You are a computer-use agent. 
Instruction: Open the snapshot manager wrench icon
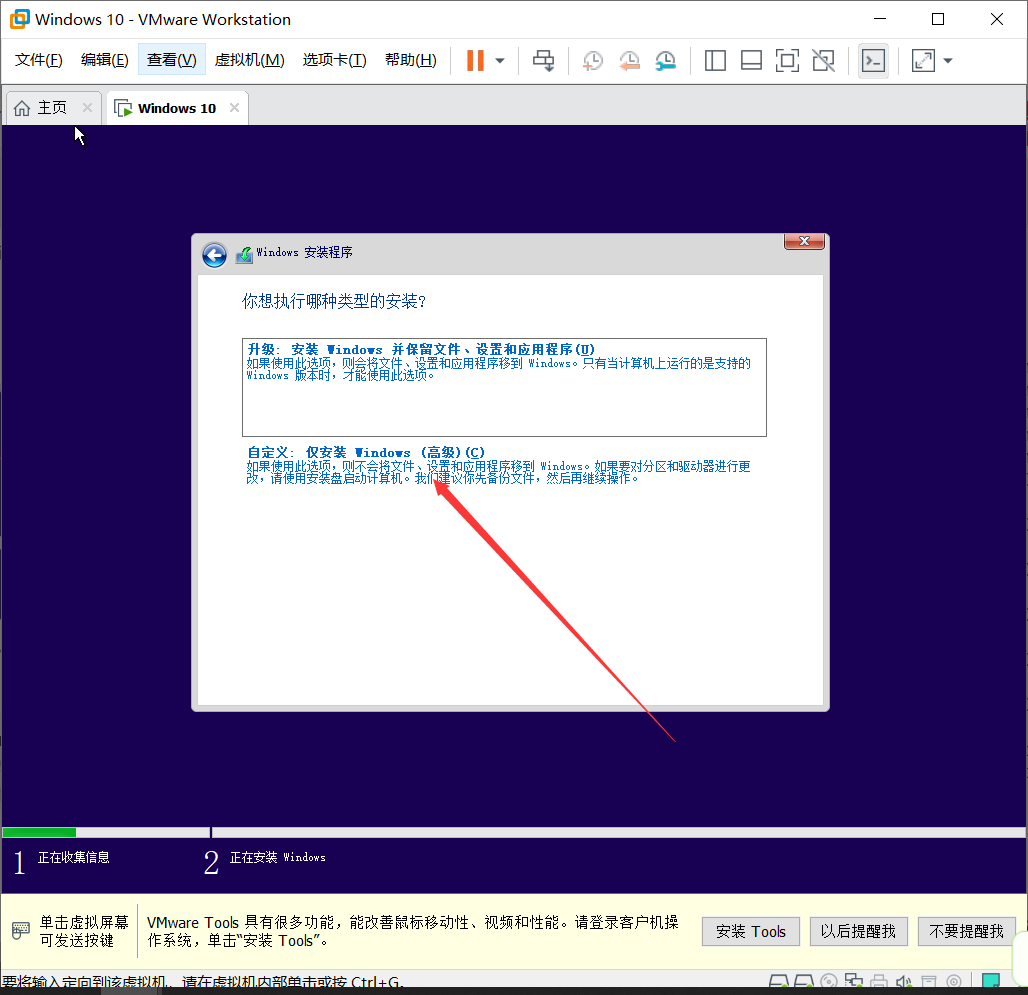pos(665,61)
